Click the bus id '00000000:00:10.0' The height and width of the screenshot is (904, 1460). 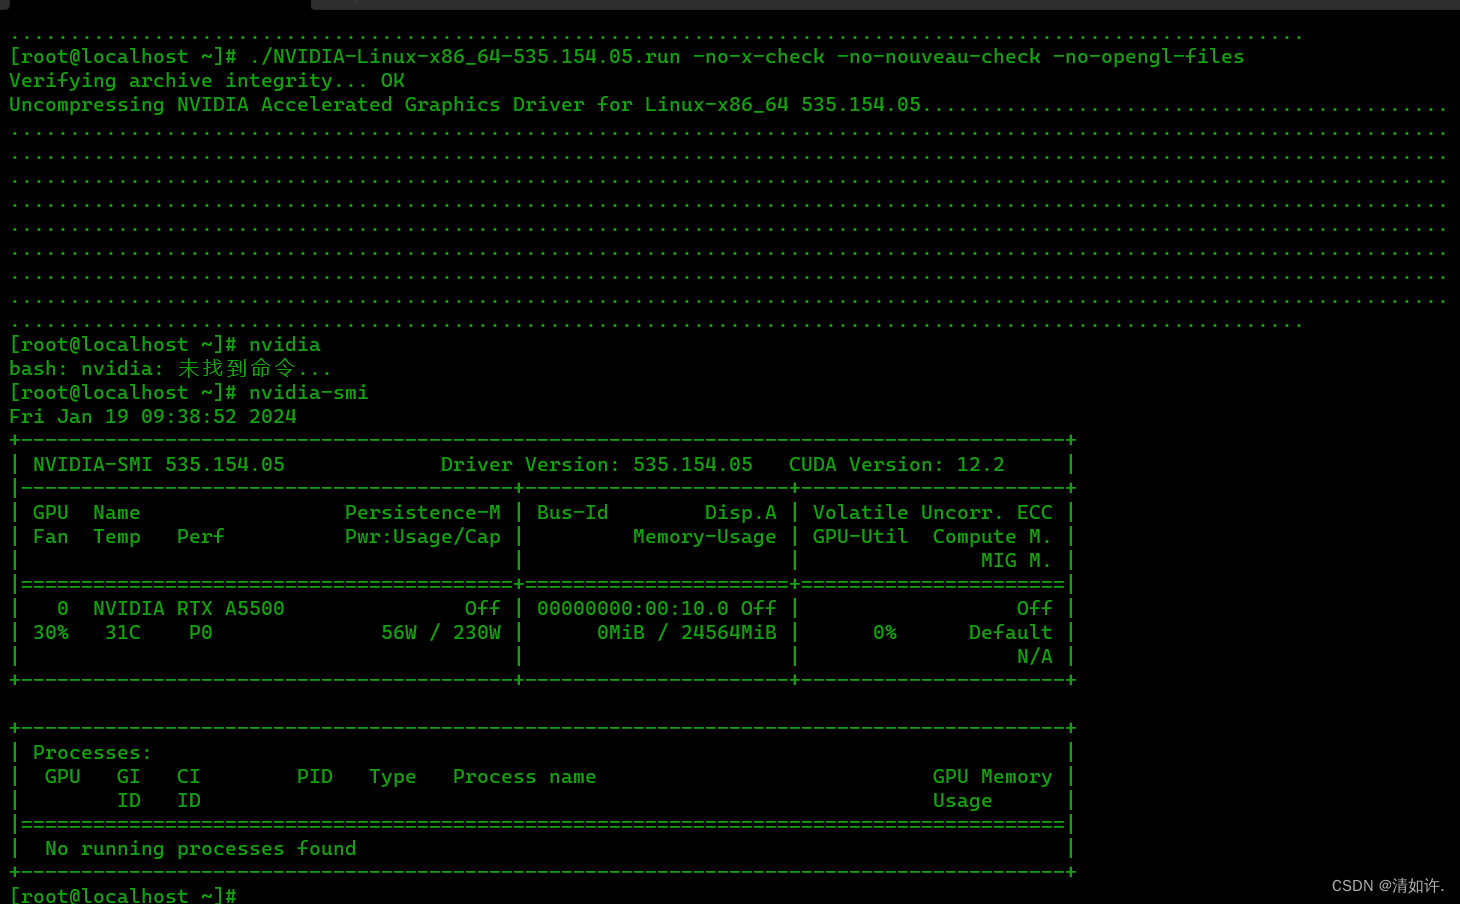pos(633,609)
